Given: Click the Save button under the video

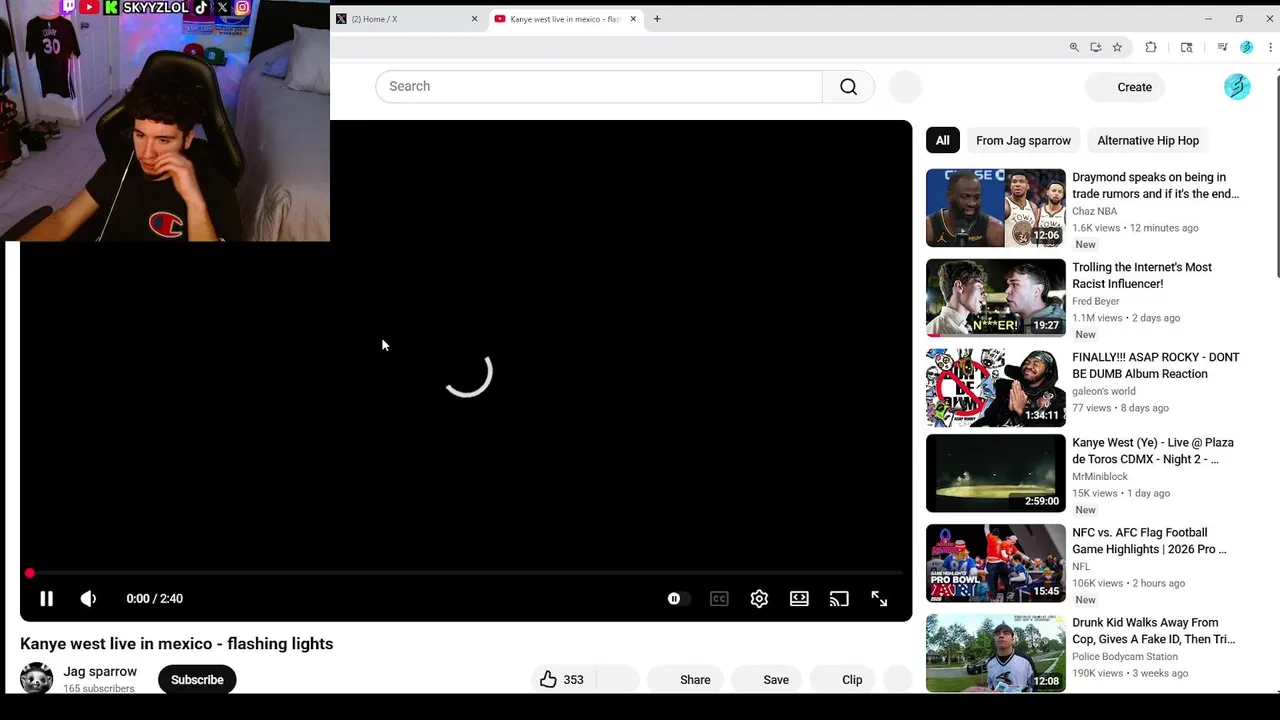Looking at the screenshot, I should [766, 680].
